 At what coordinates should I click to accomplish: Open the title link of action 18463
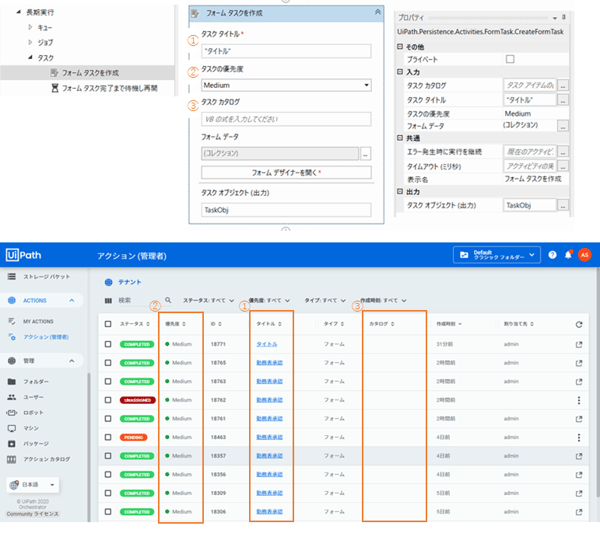point(269,437)
